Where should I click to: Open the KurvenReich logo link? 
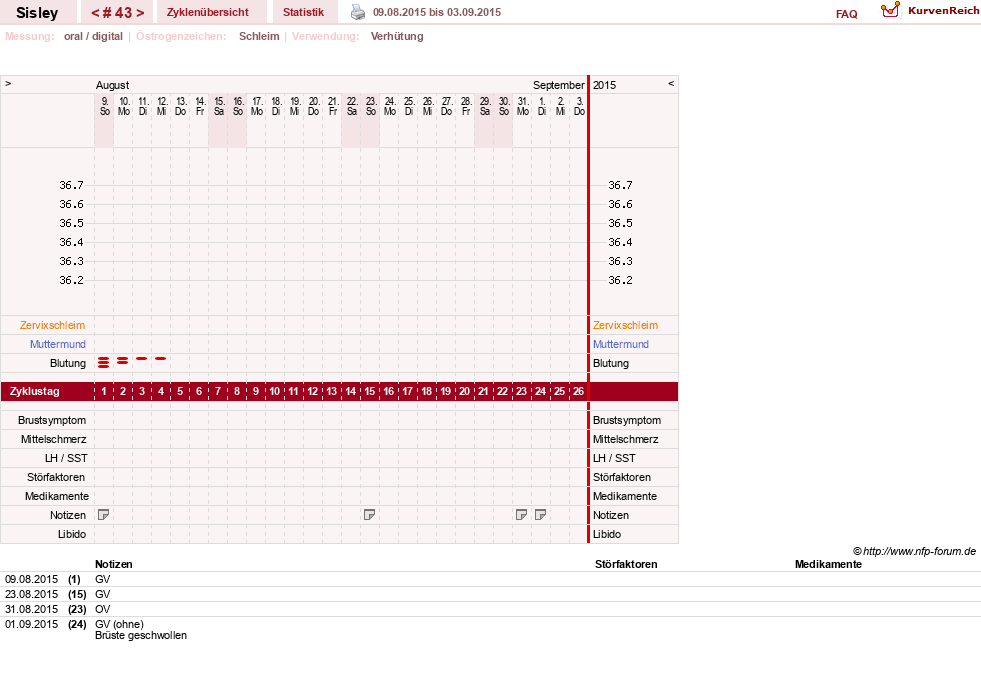930,11
